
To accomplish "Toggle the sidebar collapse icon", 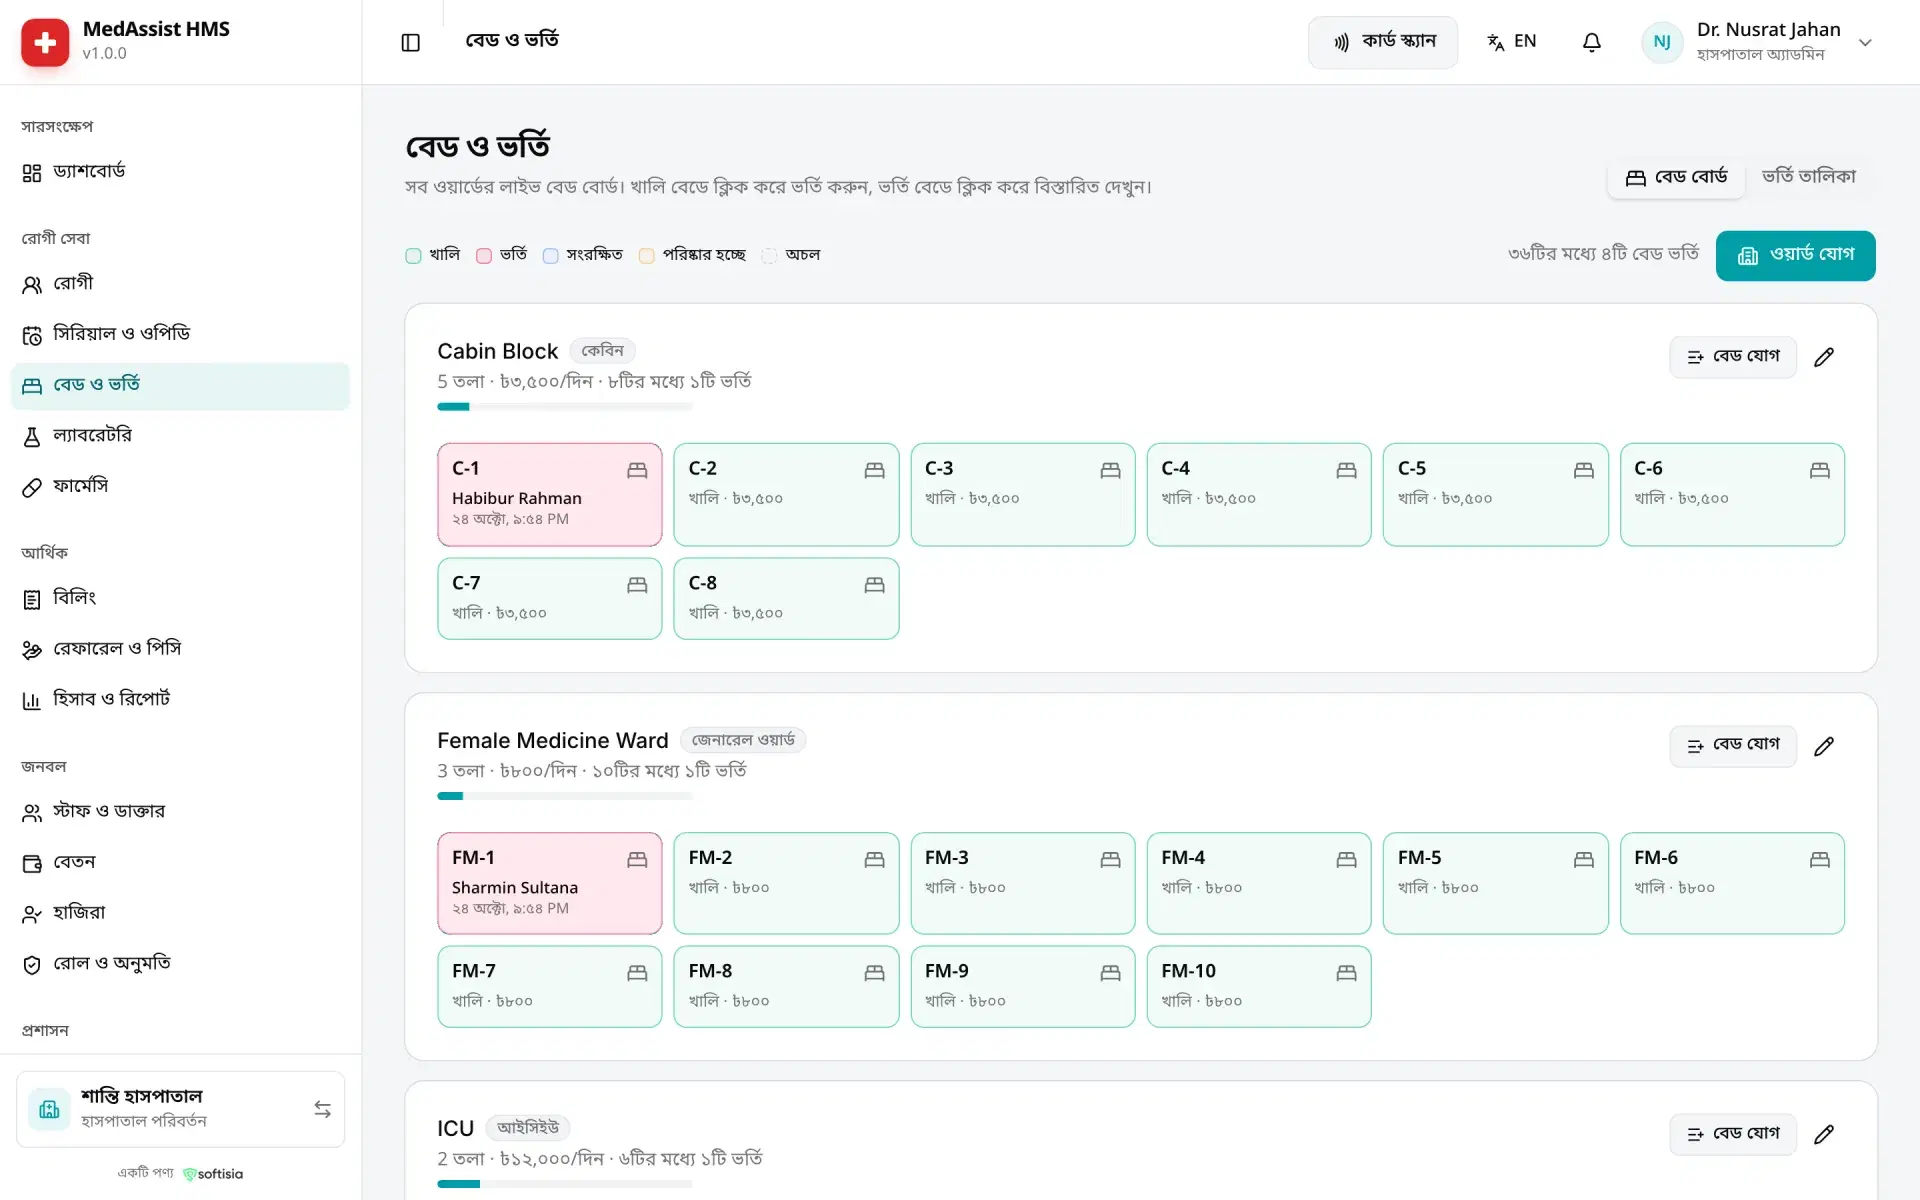I will pos(410,42).
